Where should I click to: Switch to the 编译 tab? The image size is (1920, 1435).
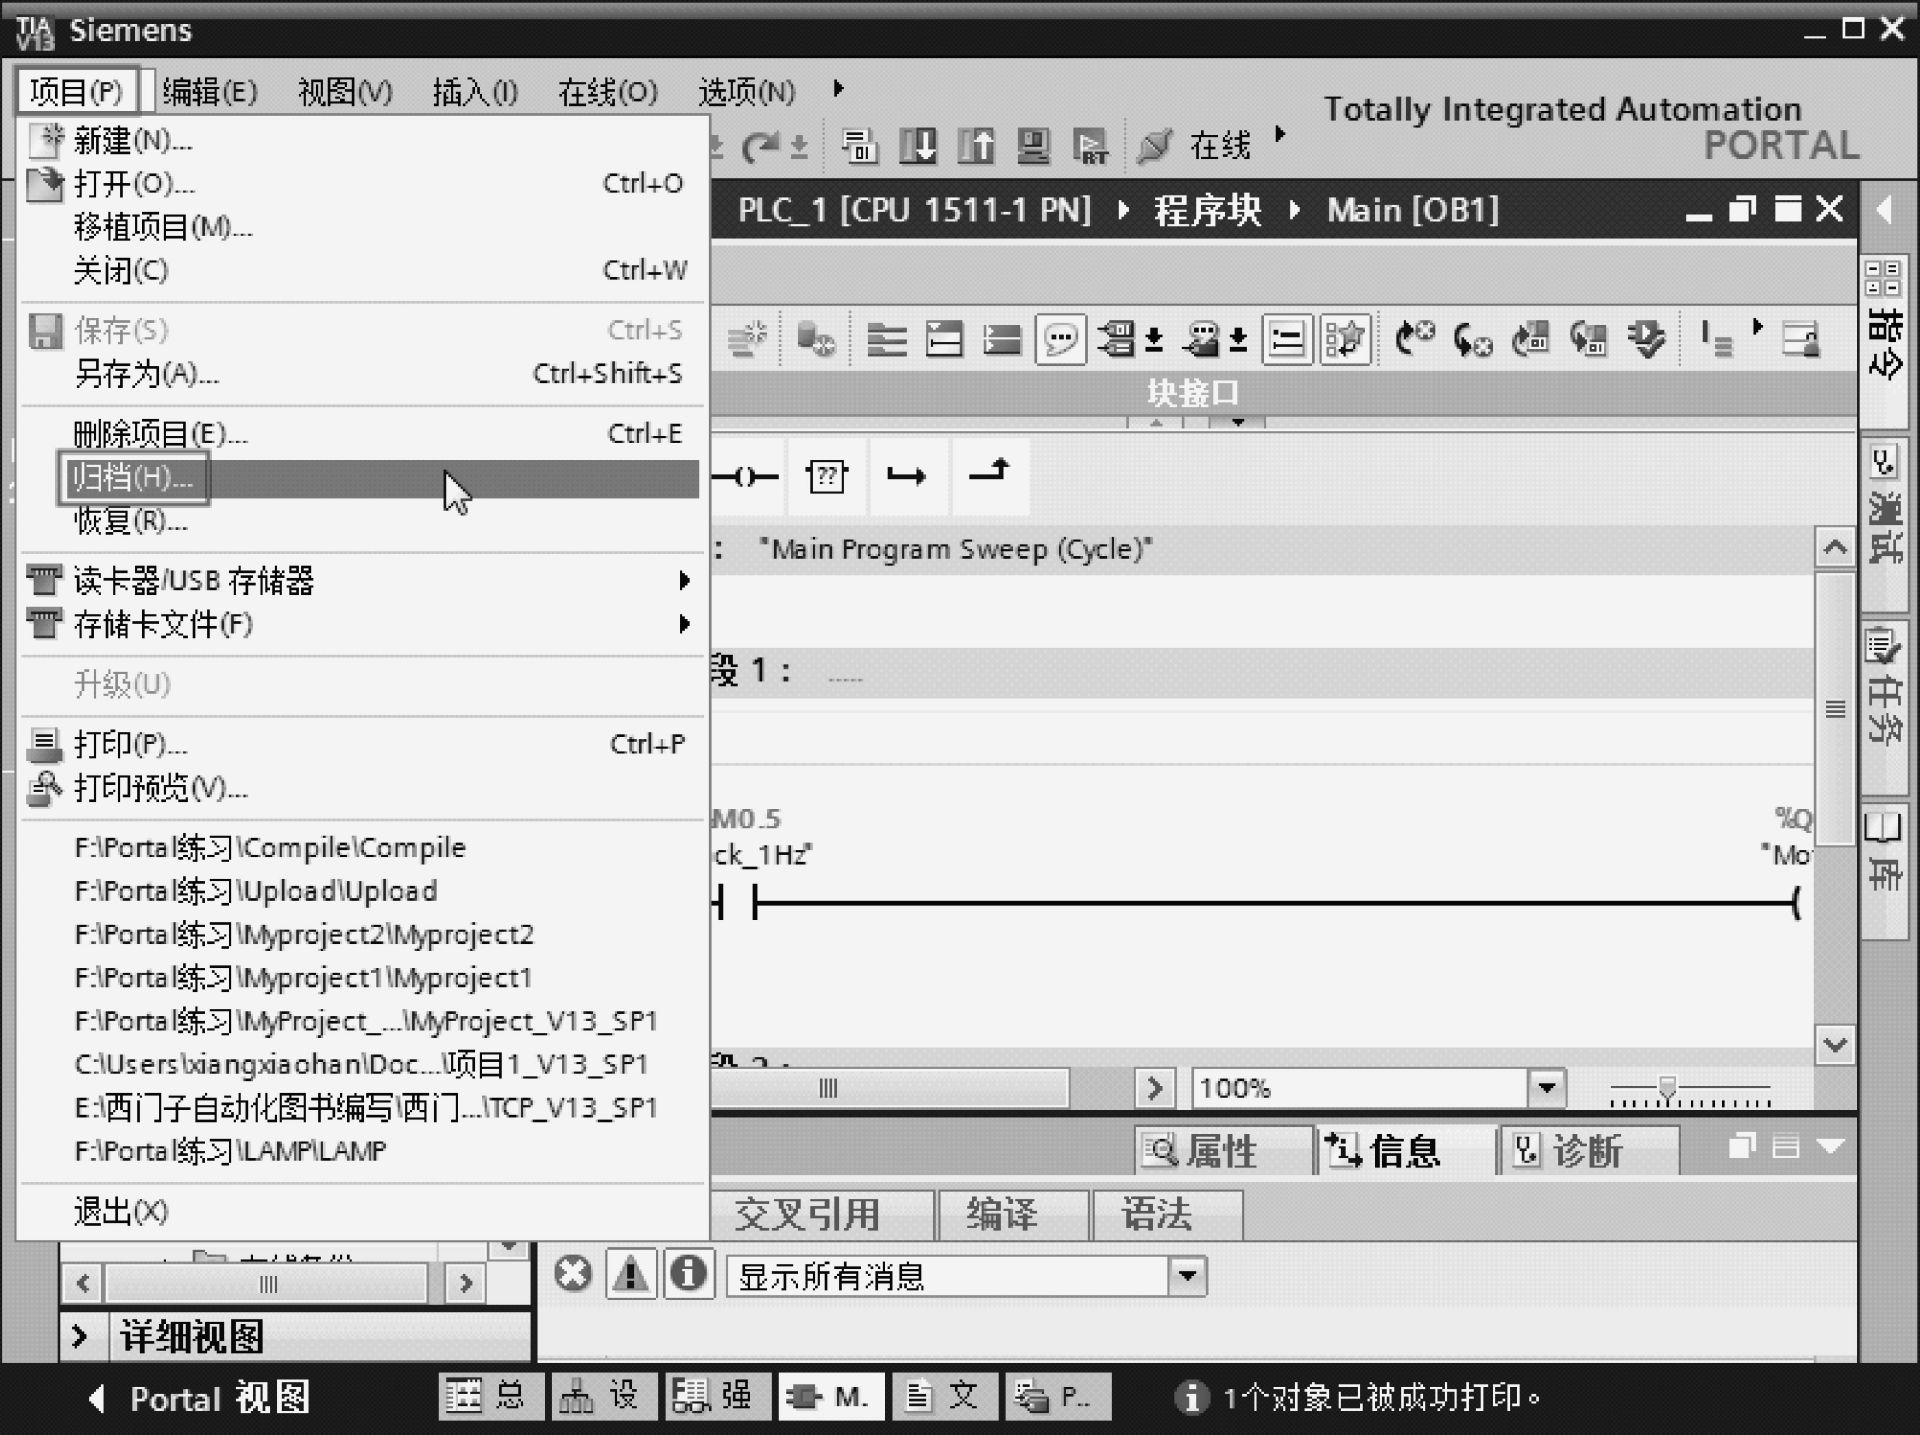1002,1215
